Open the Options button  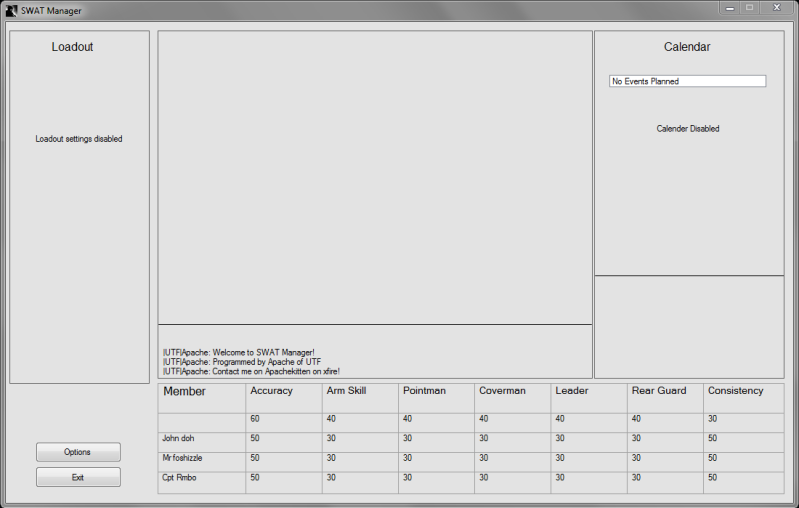coord(78,452)
